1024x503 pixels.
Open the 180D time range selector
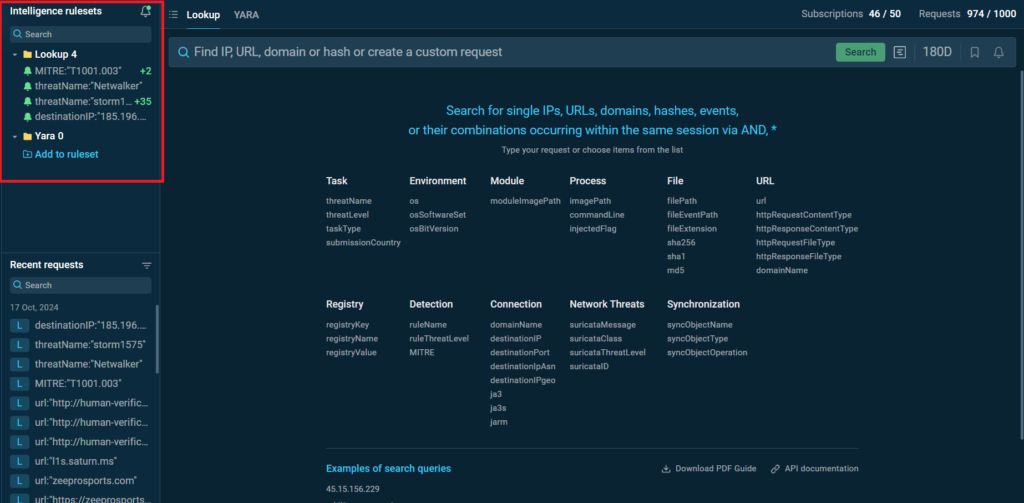[937, 52]
